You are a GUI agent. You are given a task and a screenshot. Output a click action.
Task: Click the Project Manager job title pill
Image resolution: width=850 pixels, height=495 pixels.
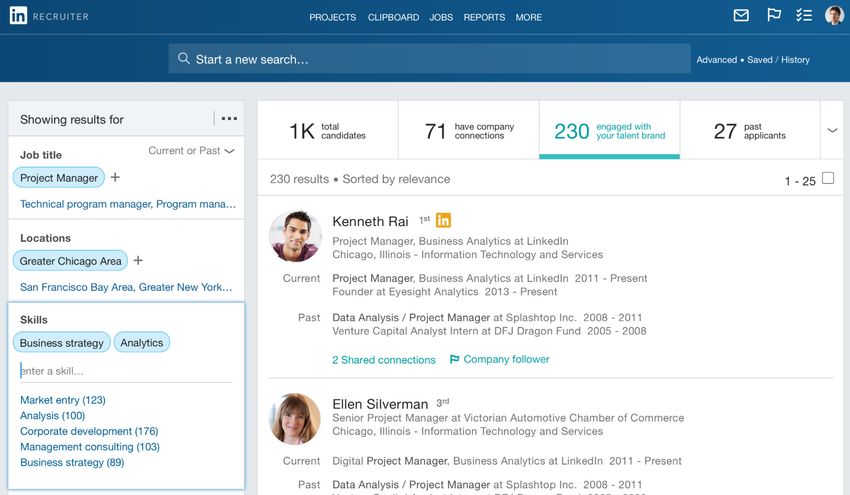(59, 177)
